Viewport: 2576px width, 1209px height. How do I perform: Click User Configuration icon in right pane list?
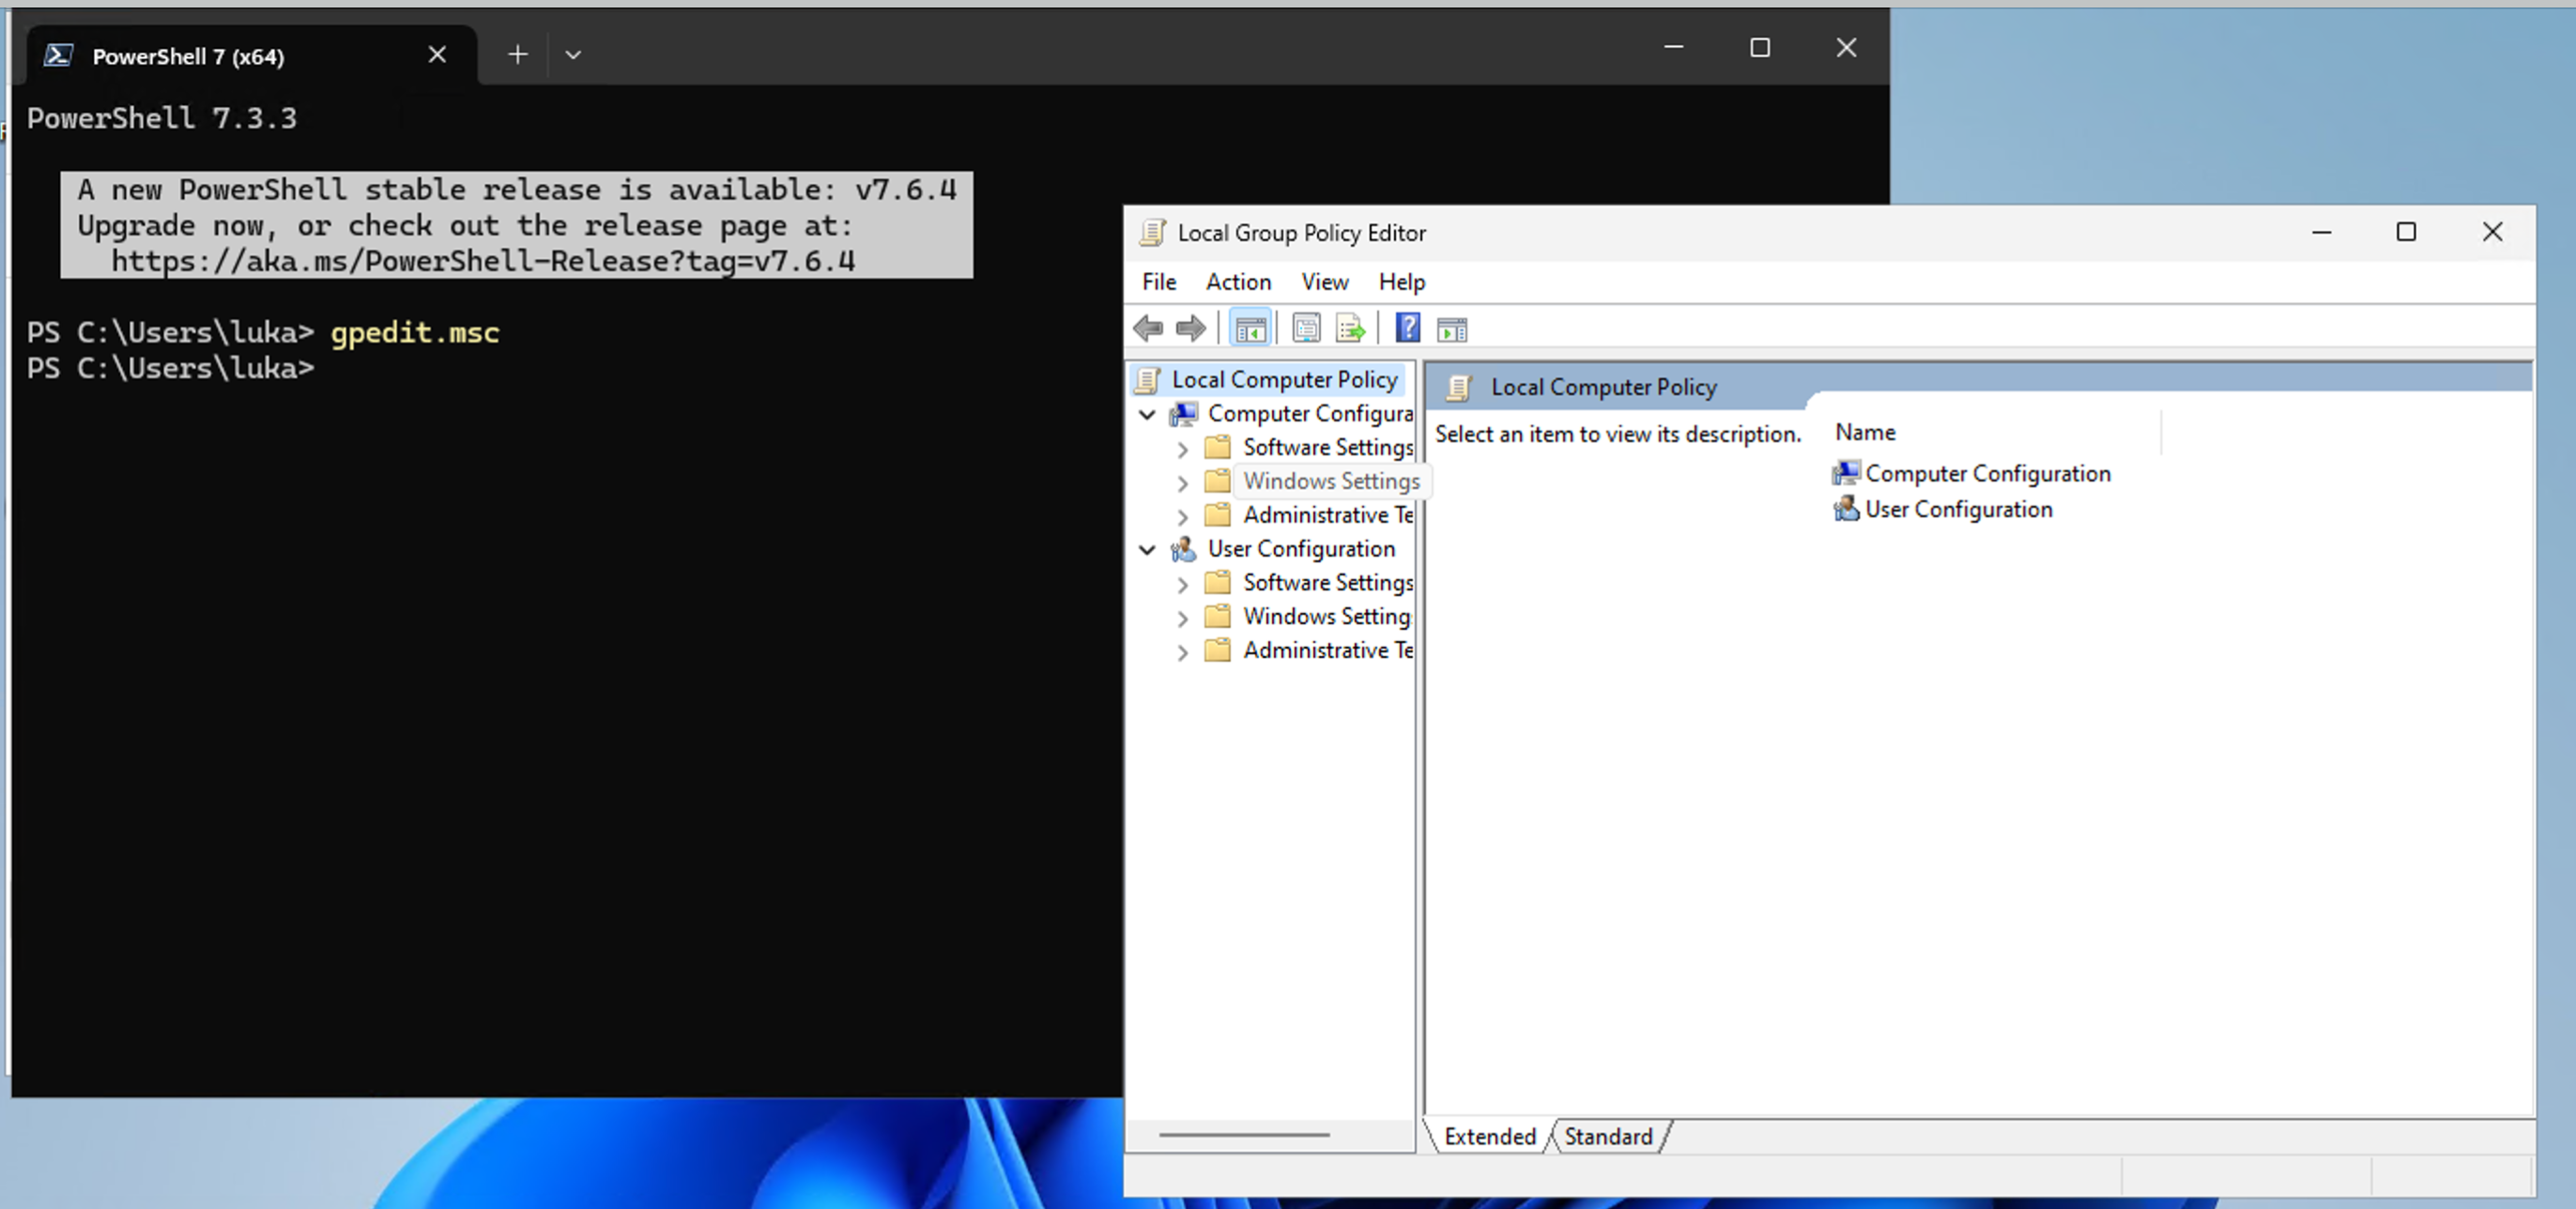point(1846,509)
